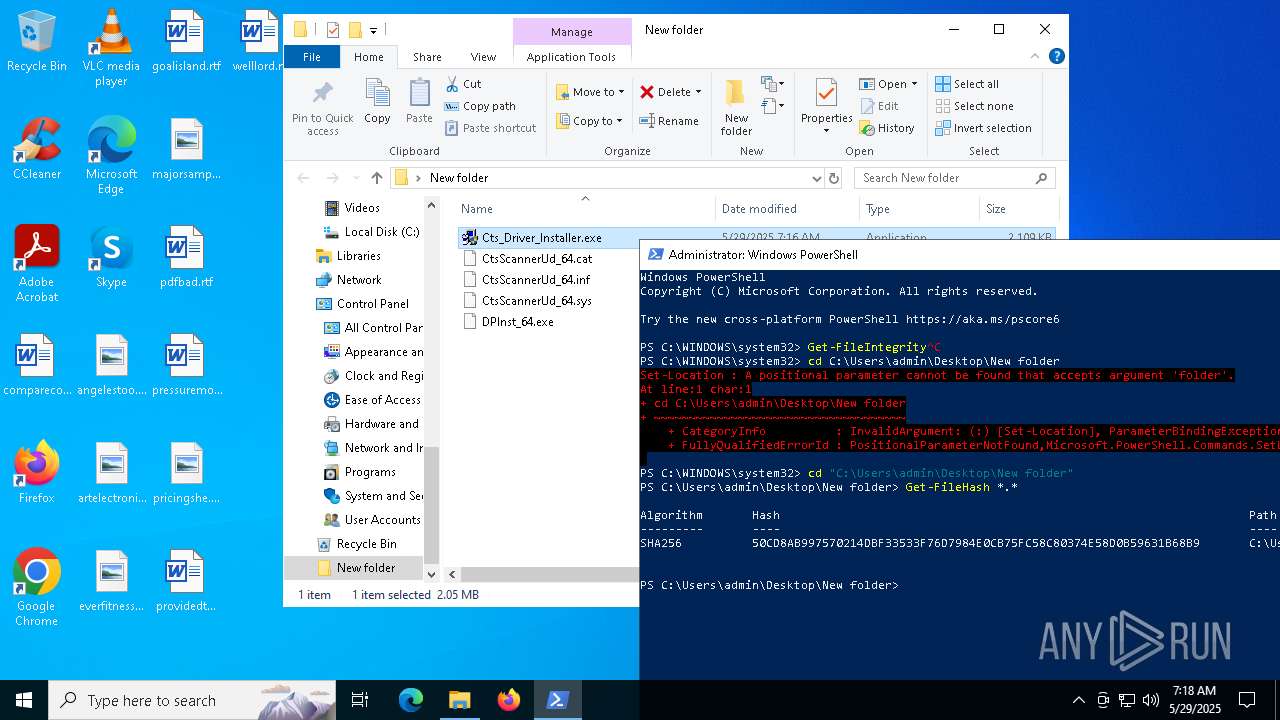The height and width of the screenshot is (720, 1280).
Task: Click volume icon in system tray
Action: (x=1151, y=700)
